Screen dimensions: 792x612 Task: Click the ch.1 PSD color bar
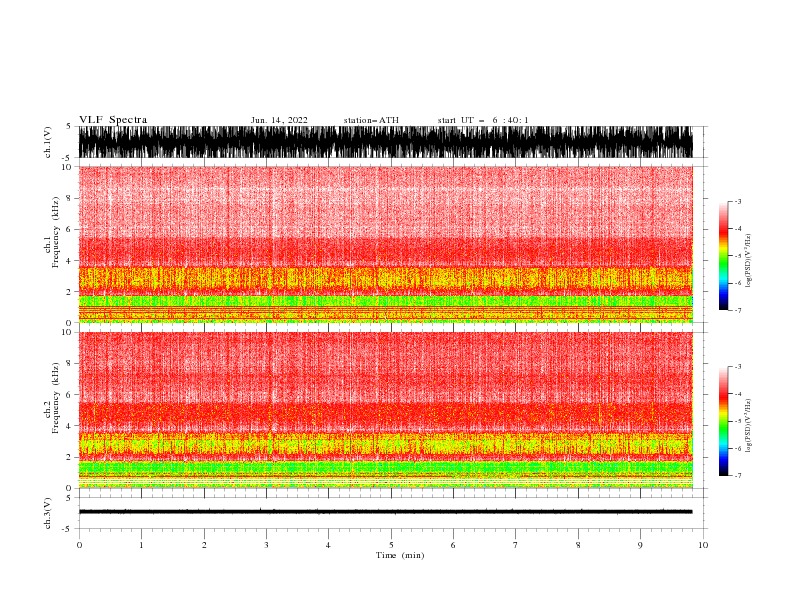pos(723,256)
